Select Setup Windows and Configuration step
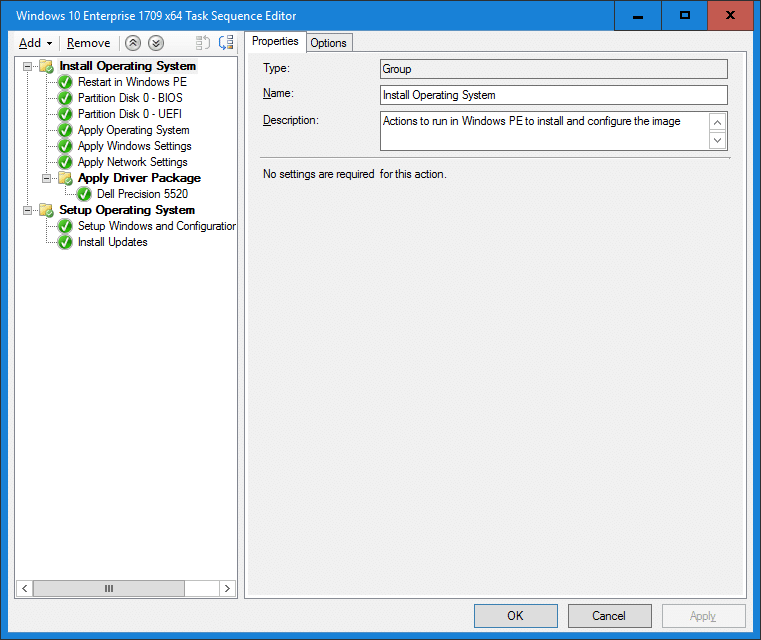The width and height of the screenshot is (761, 640). [157, 226]
